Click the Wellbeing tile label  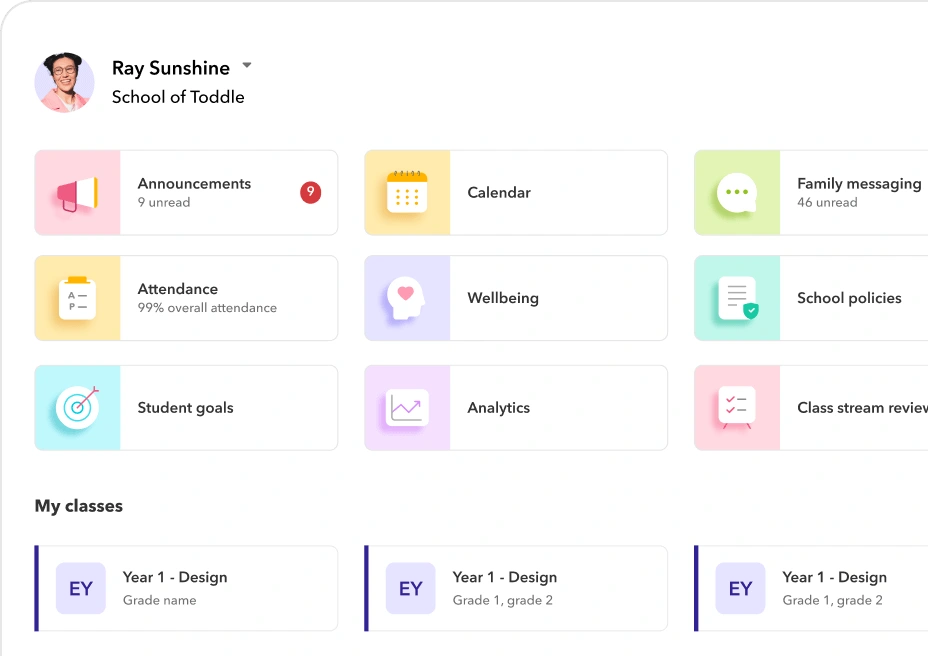point(505,297)
